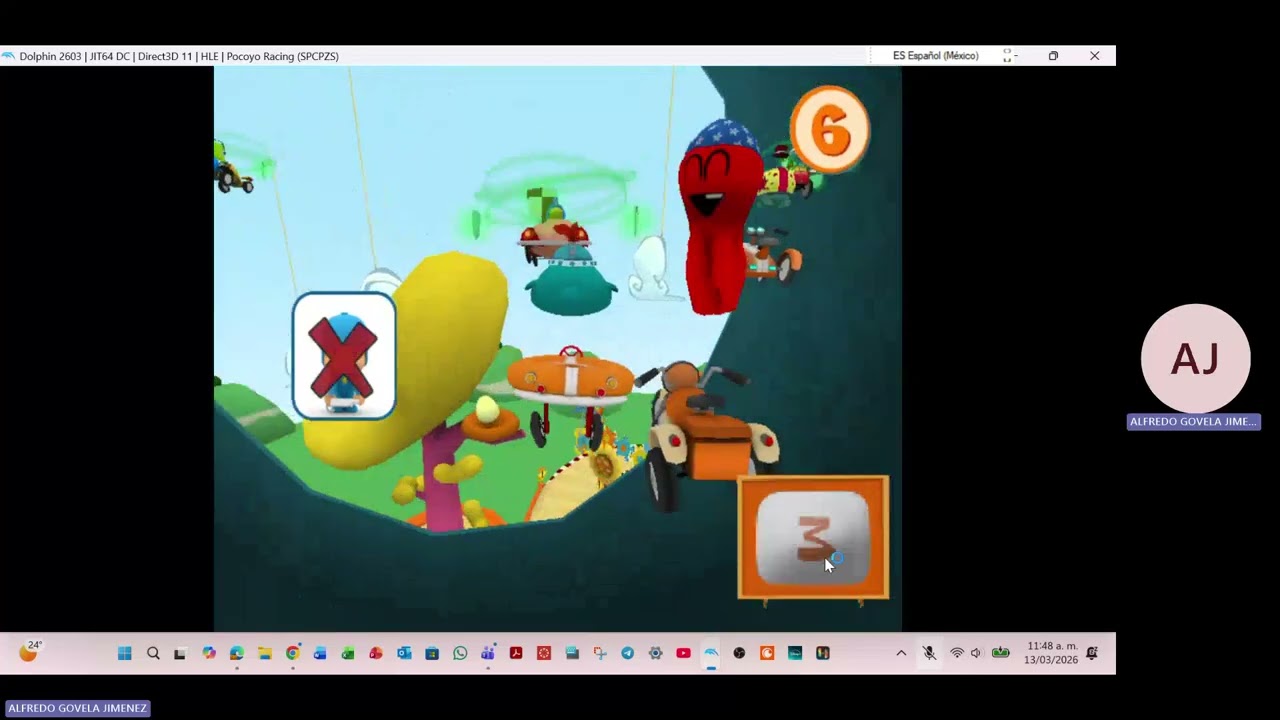Open the Windows Start menu
The image size is (1280, 720).
click(125, 653)
